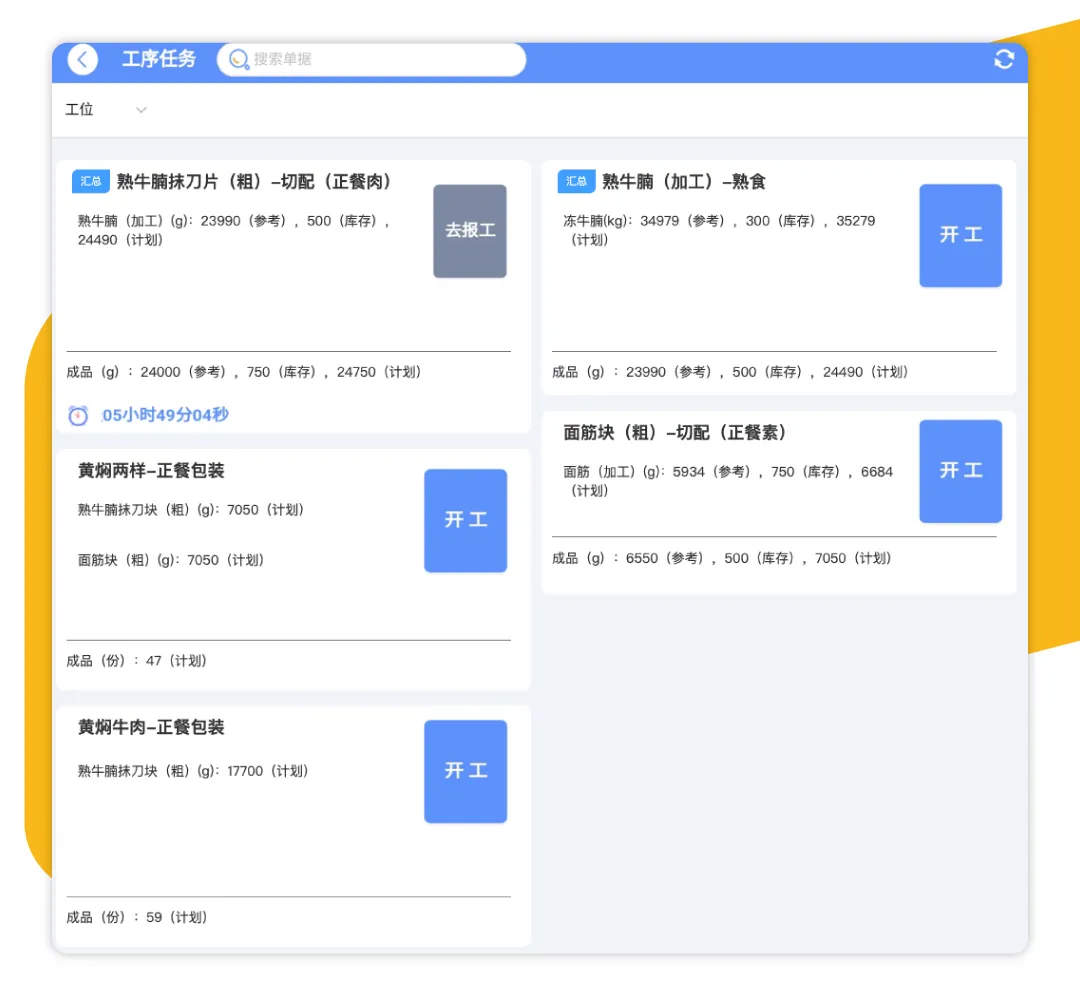This screenshot has width=1080, height=1000.
Task: Start work on 黄焖两样–正餐包装
Action: pyautogui.click(x=466, y=520)
